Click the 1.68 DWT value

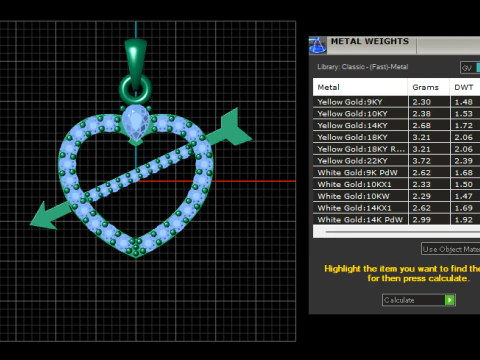(464, 173)
